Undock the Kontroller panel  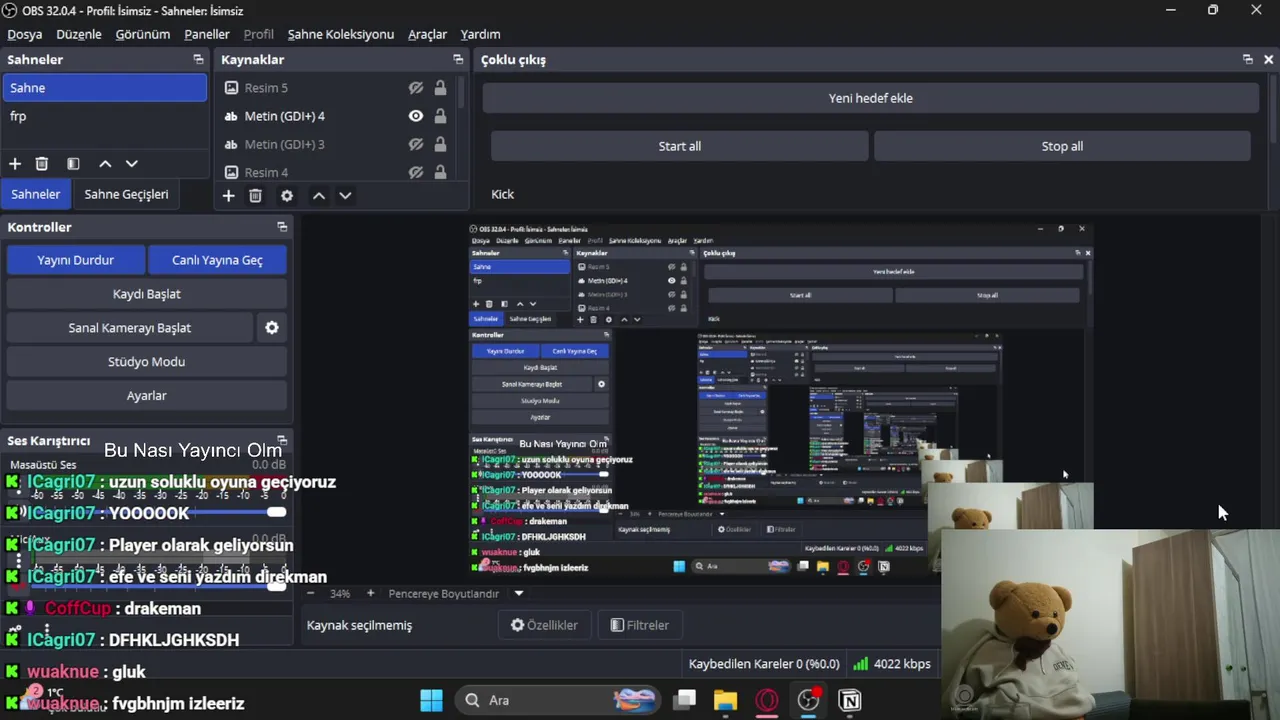click(x=282, y=227)
